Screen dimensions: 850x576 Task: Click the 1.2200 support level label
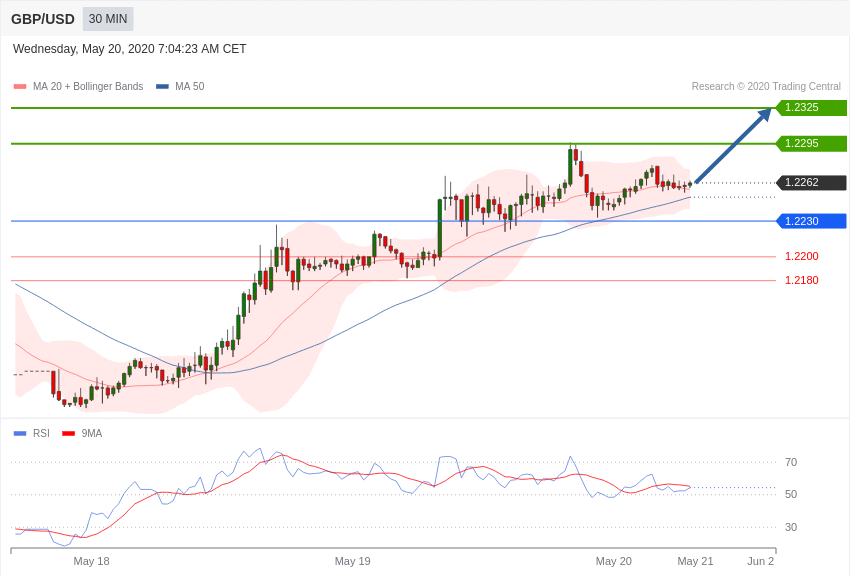click(x=802, y=256)
